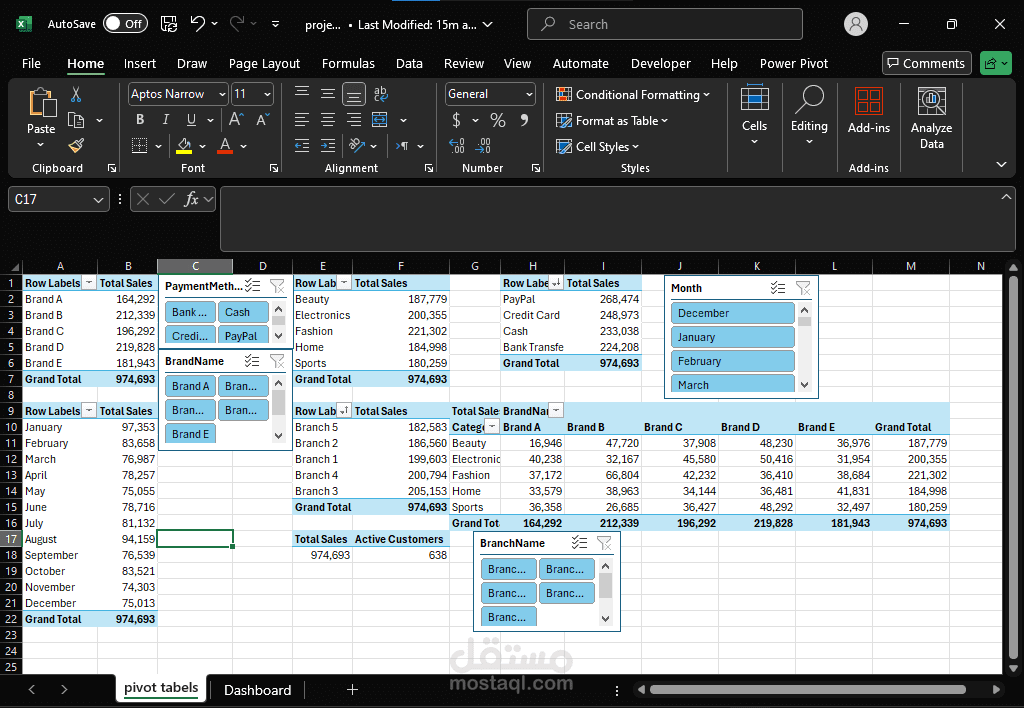1024x708 pixels.
Task: Click the Save icon in title bar
Action: click(x=169, y=24)
